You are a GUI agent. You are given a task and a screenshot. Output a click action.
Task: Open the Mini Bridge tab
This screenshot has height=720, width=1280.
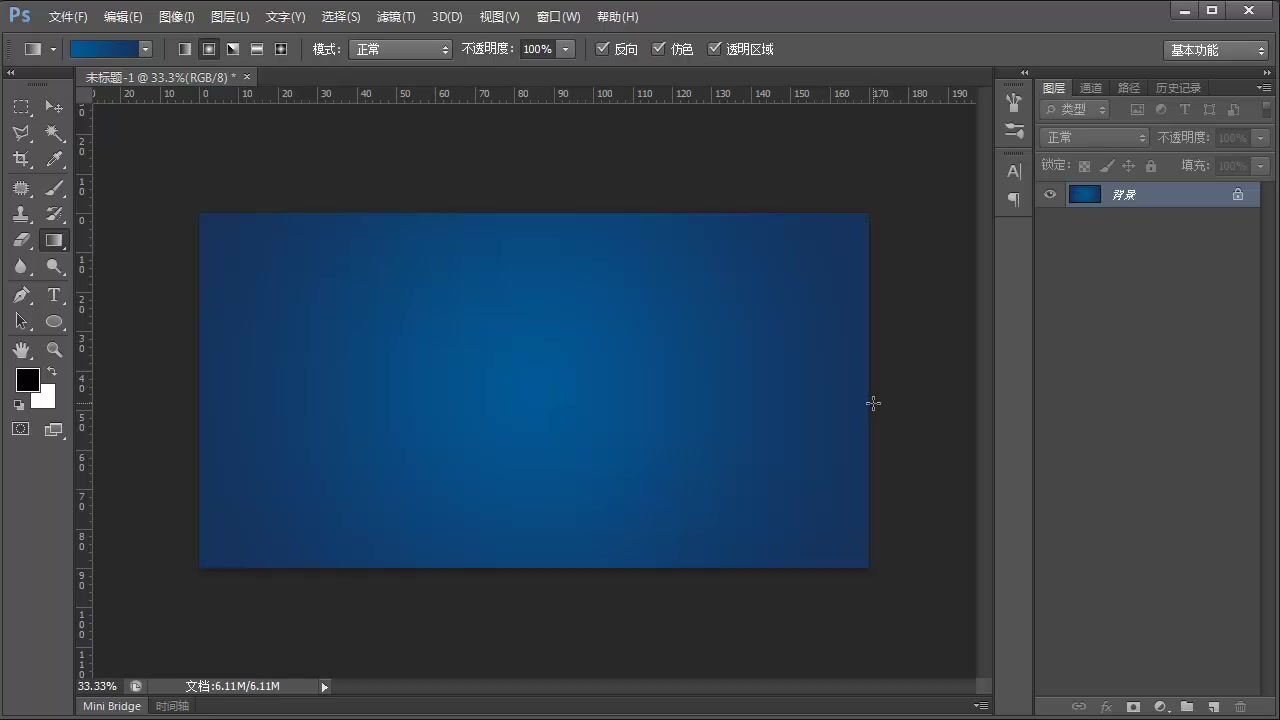[x=112, y=706]
